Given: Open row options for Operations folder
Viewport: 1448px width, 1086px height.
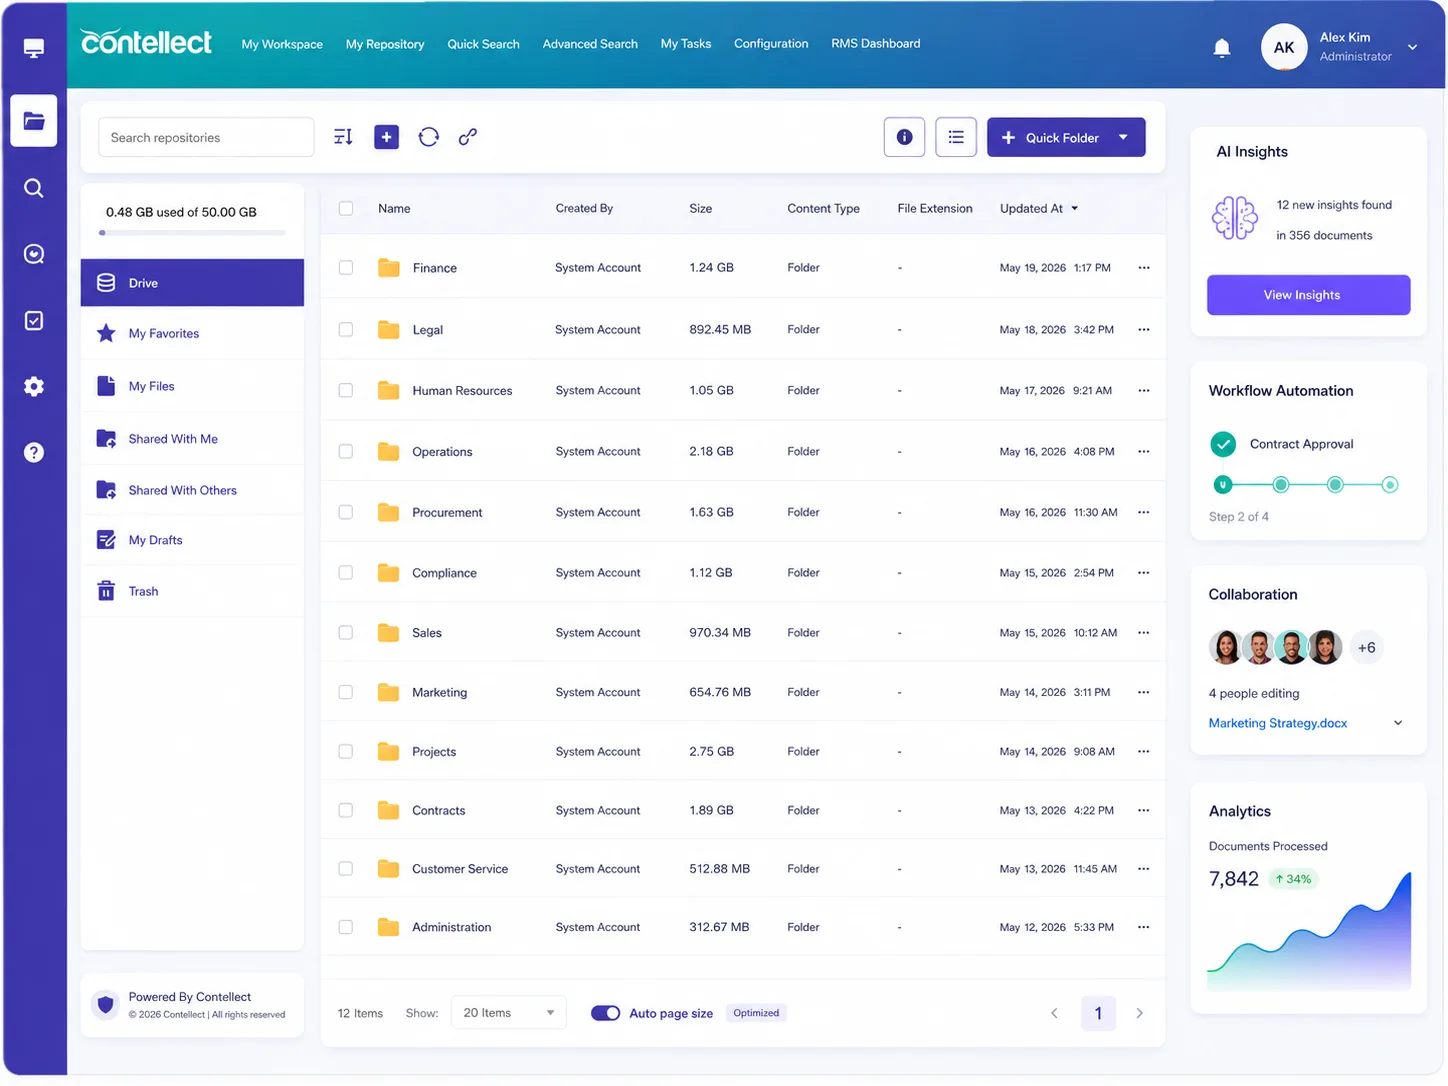Looking at the screenshot, I should pos(1143,451).
